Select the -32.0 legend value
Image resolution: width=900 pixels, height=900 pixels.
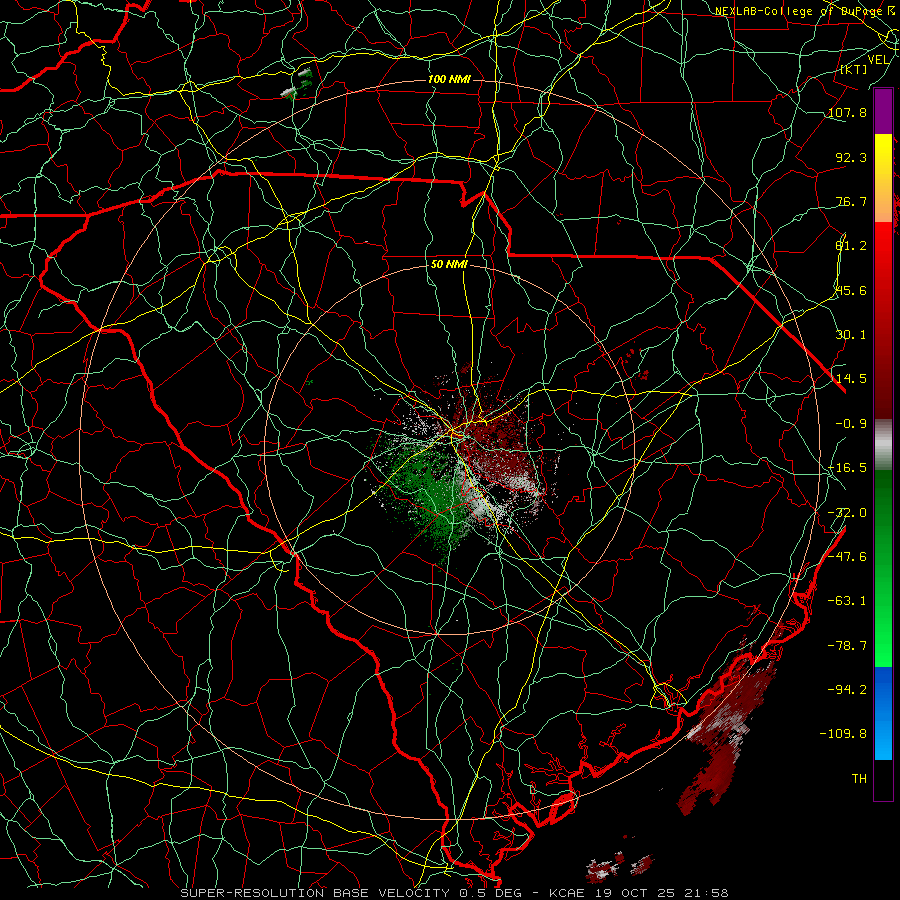pos(847,513)
